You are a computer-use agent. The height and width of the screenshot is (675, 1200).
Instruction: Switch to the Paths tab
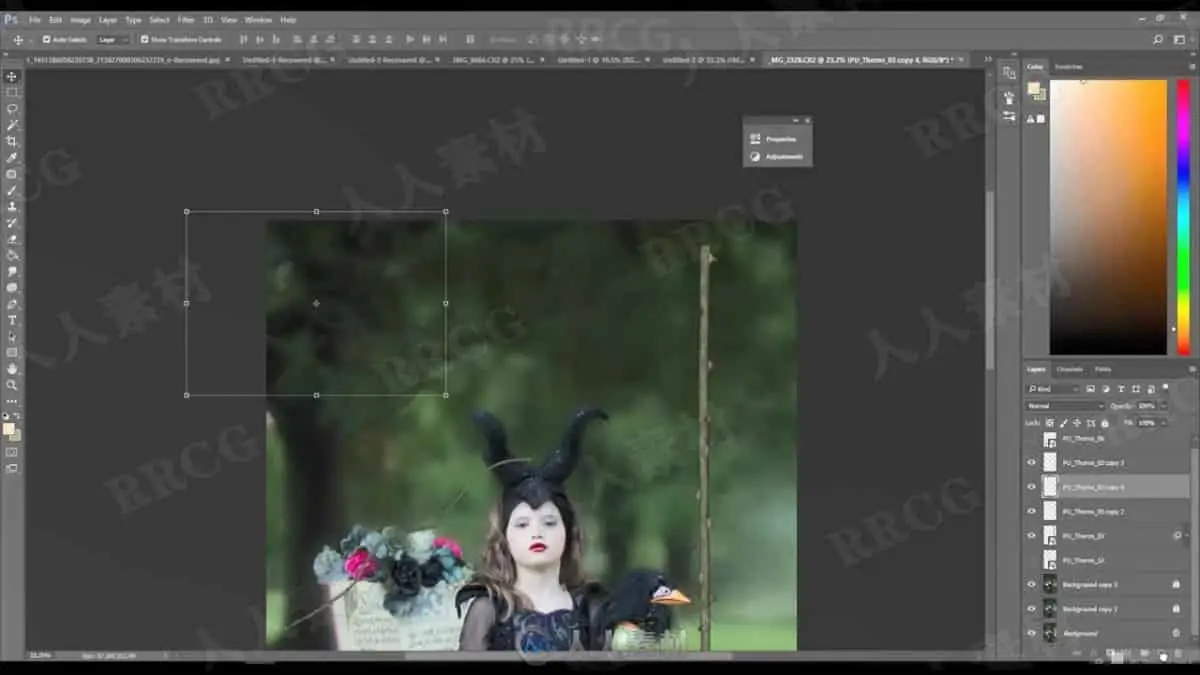point(1102,369)
